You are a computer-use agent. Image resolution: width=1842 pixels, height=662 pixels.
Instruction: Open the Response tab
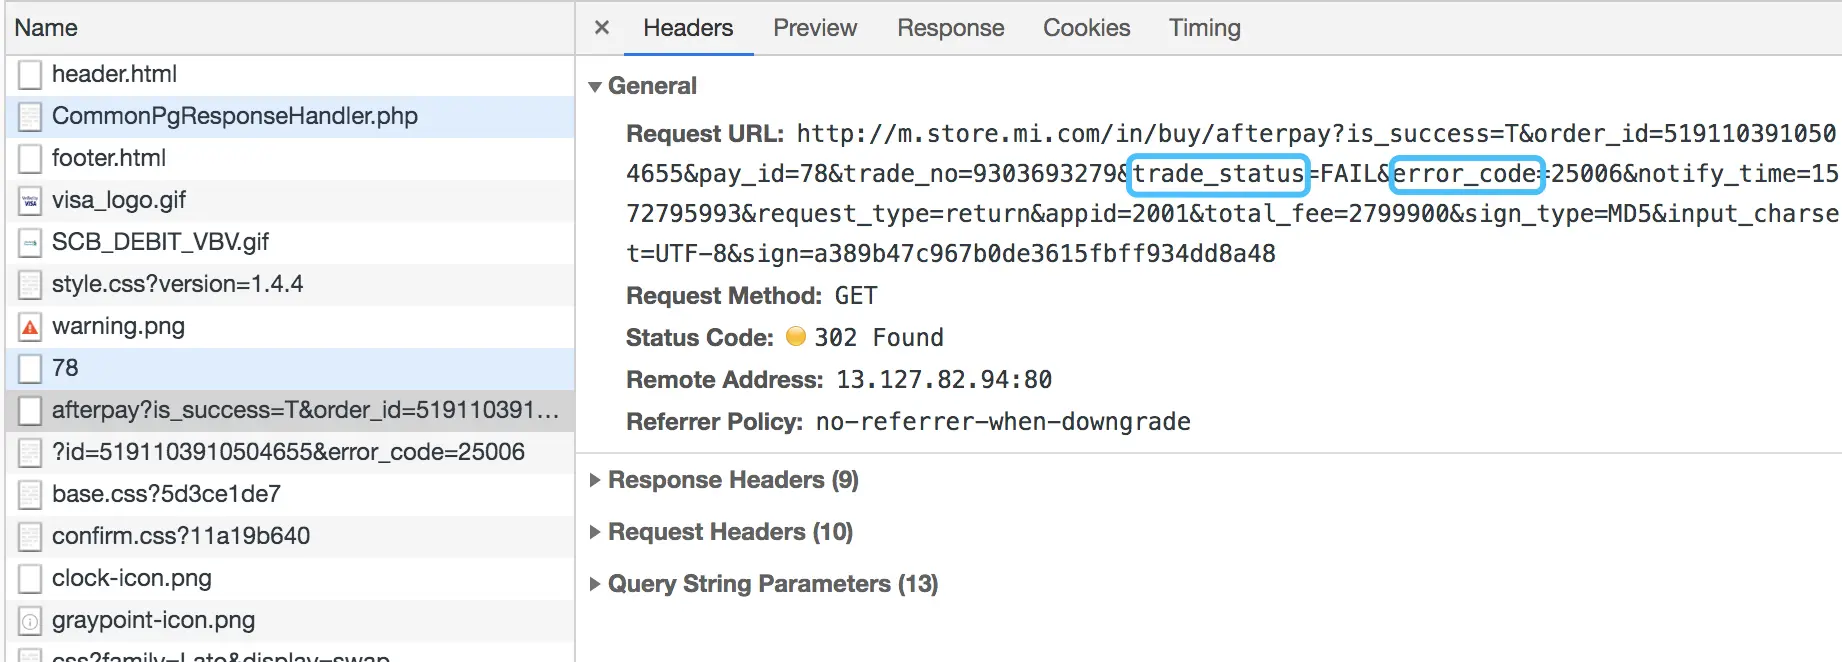coord(950,28)
